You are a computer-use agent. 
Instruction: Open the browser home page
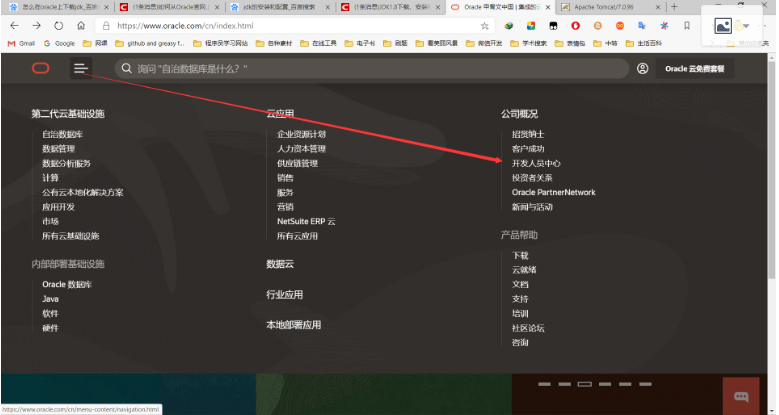coord(81,26)
